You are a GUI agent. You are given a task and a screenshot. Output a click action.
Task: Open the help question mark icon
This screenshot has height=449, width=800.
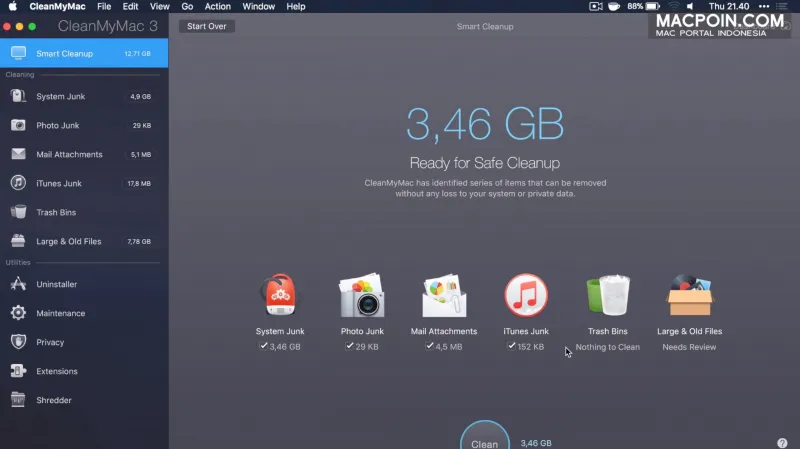782,443
